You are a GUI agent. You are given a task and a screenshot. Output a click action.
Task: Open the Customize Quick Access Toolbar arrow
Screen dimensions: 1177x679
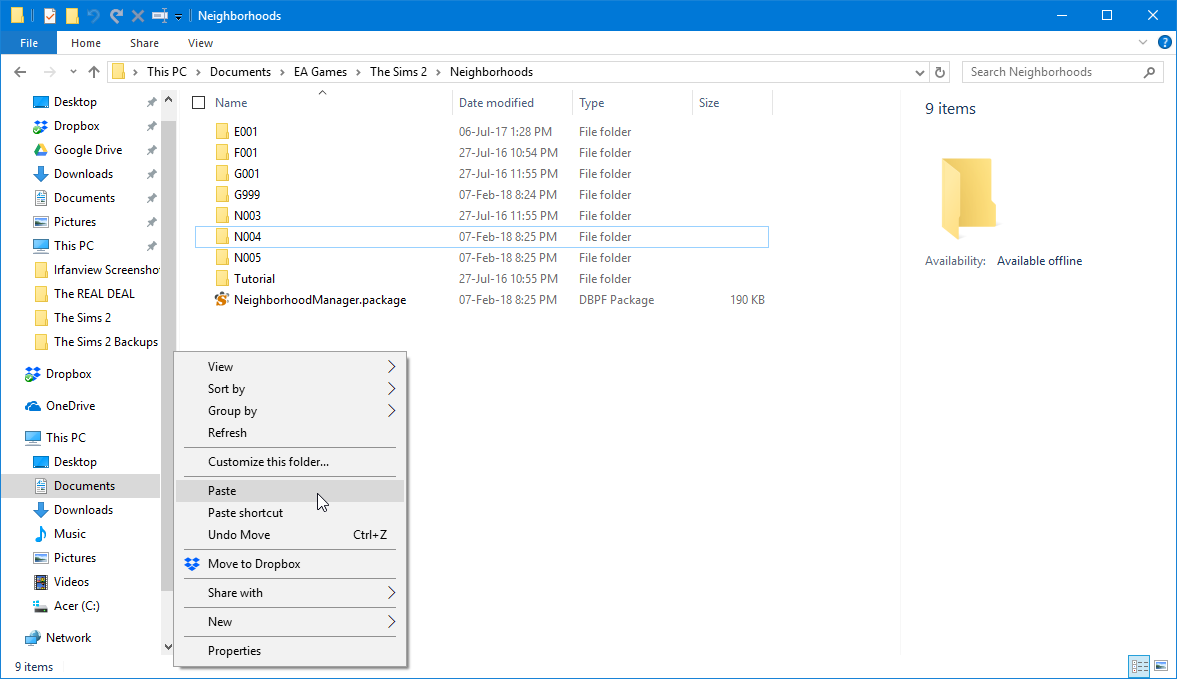(179, 17)
